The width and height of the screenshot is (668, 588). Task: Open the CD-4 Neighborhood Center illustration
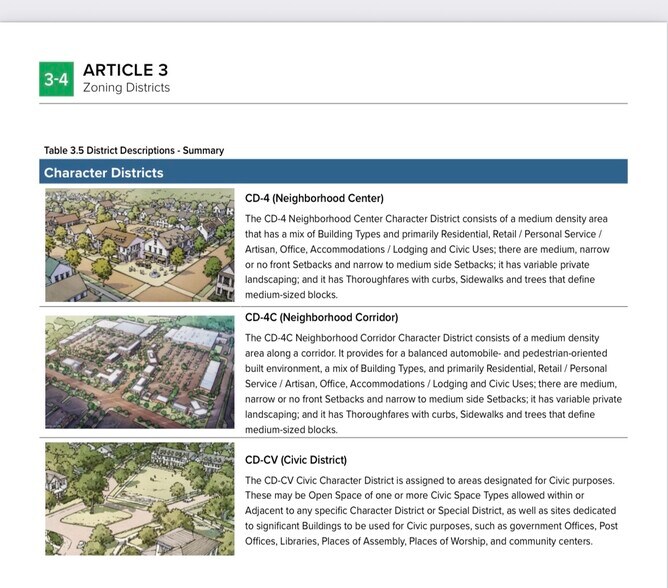pyautogui.click(x=140, y=245)
